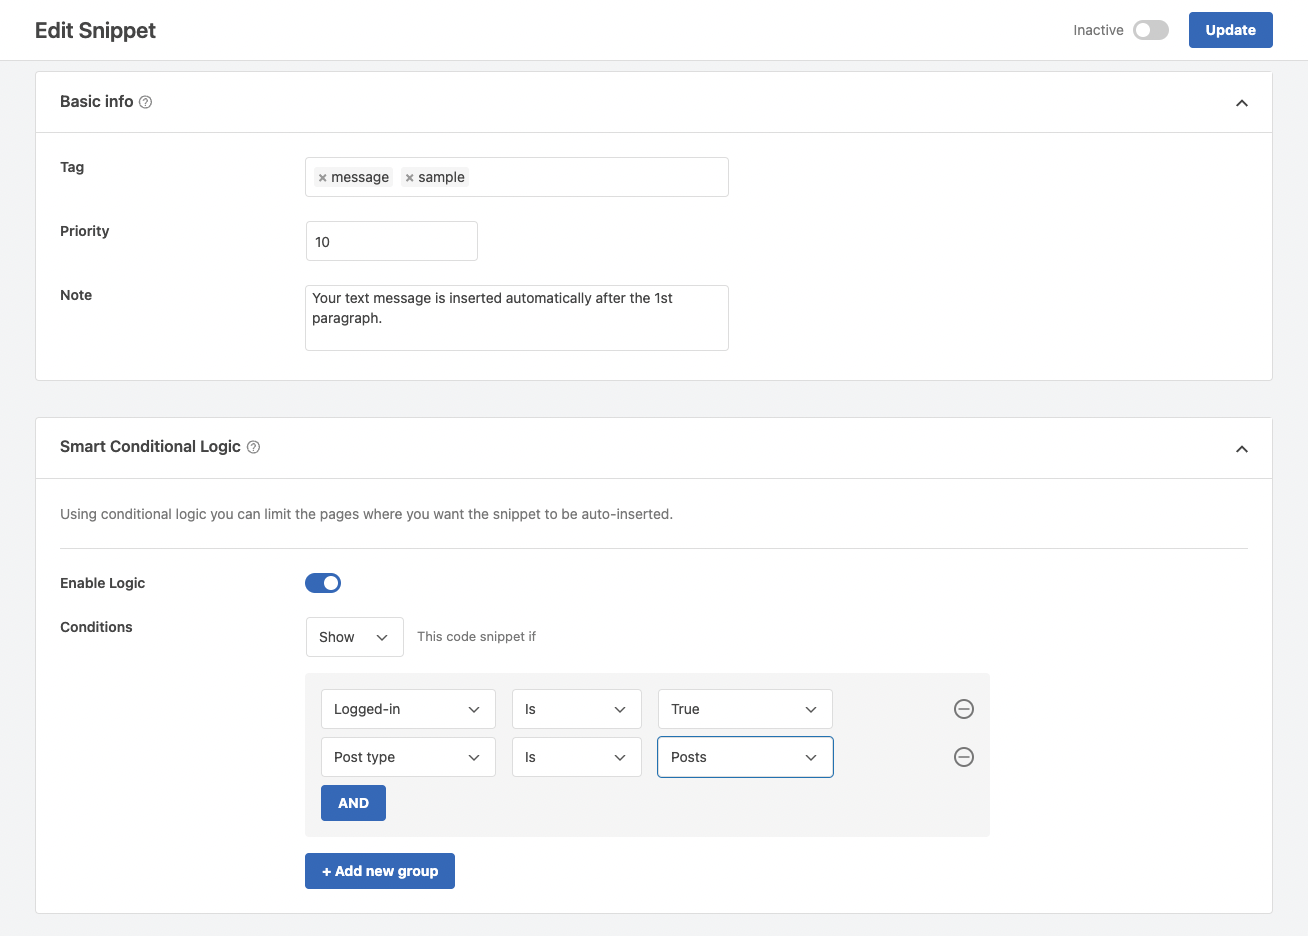The width and height of the screenshot is (1308, 936).
Task: Delete the Logged-in condition row
Action: [964, 709]
